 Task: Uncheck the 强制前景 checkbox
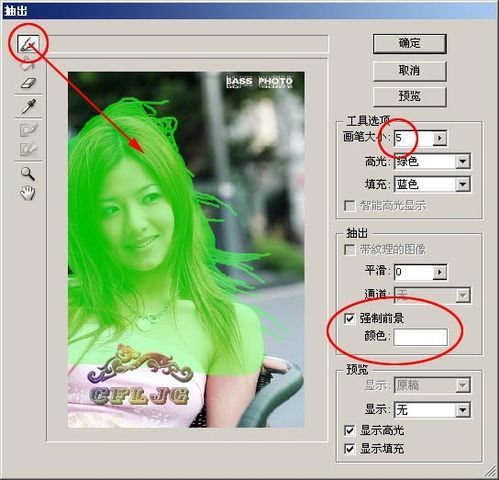tap(349, 318)
